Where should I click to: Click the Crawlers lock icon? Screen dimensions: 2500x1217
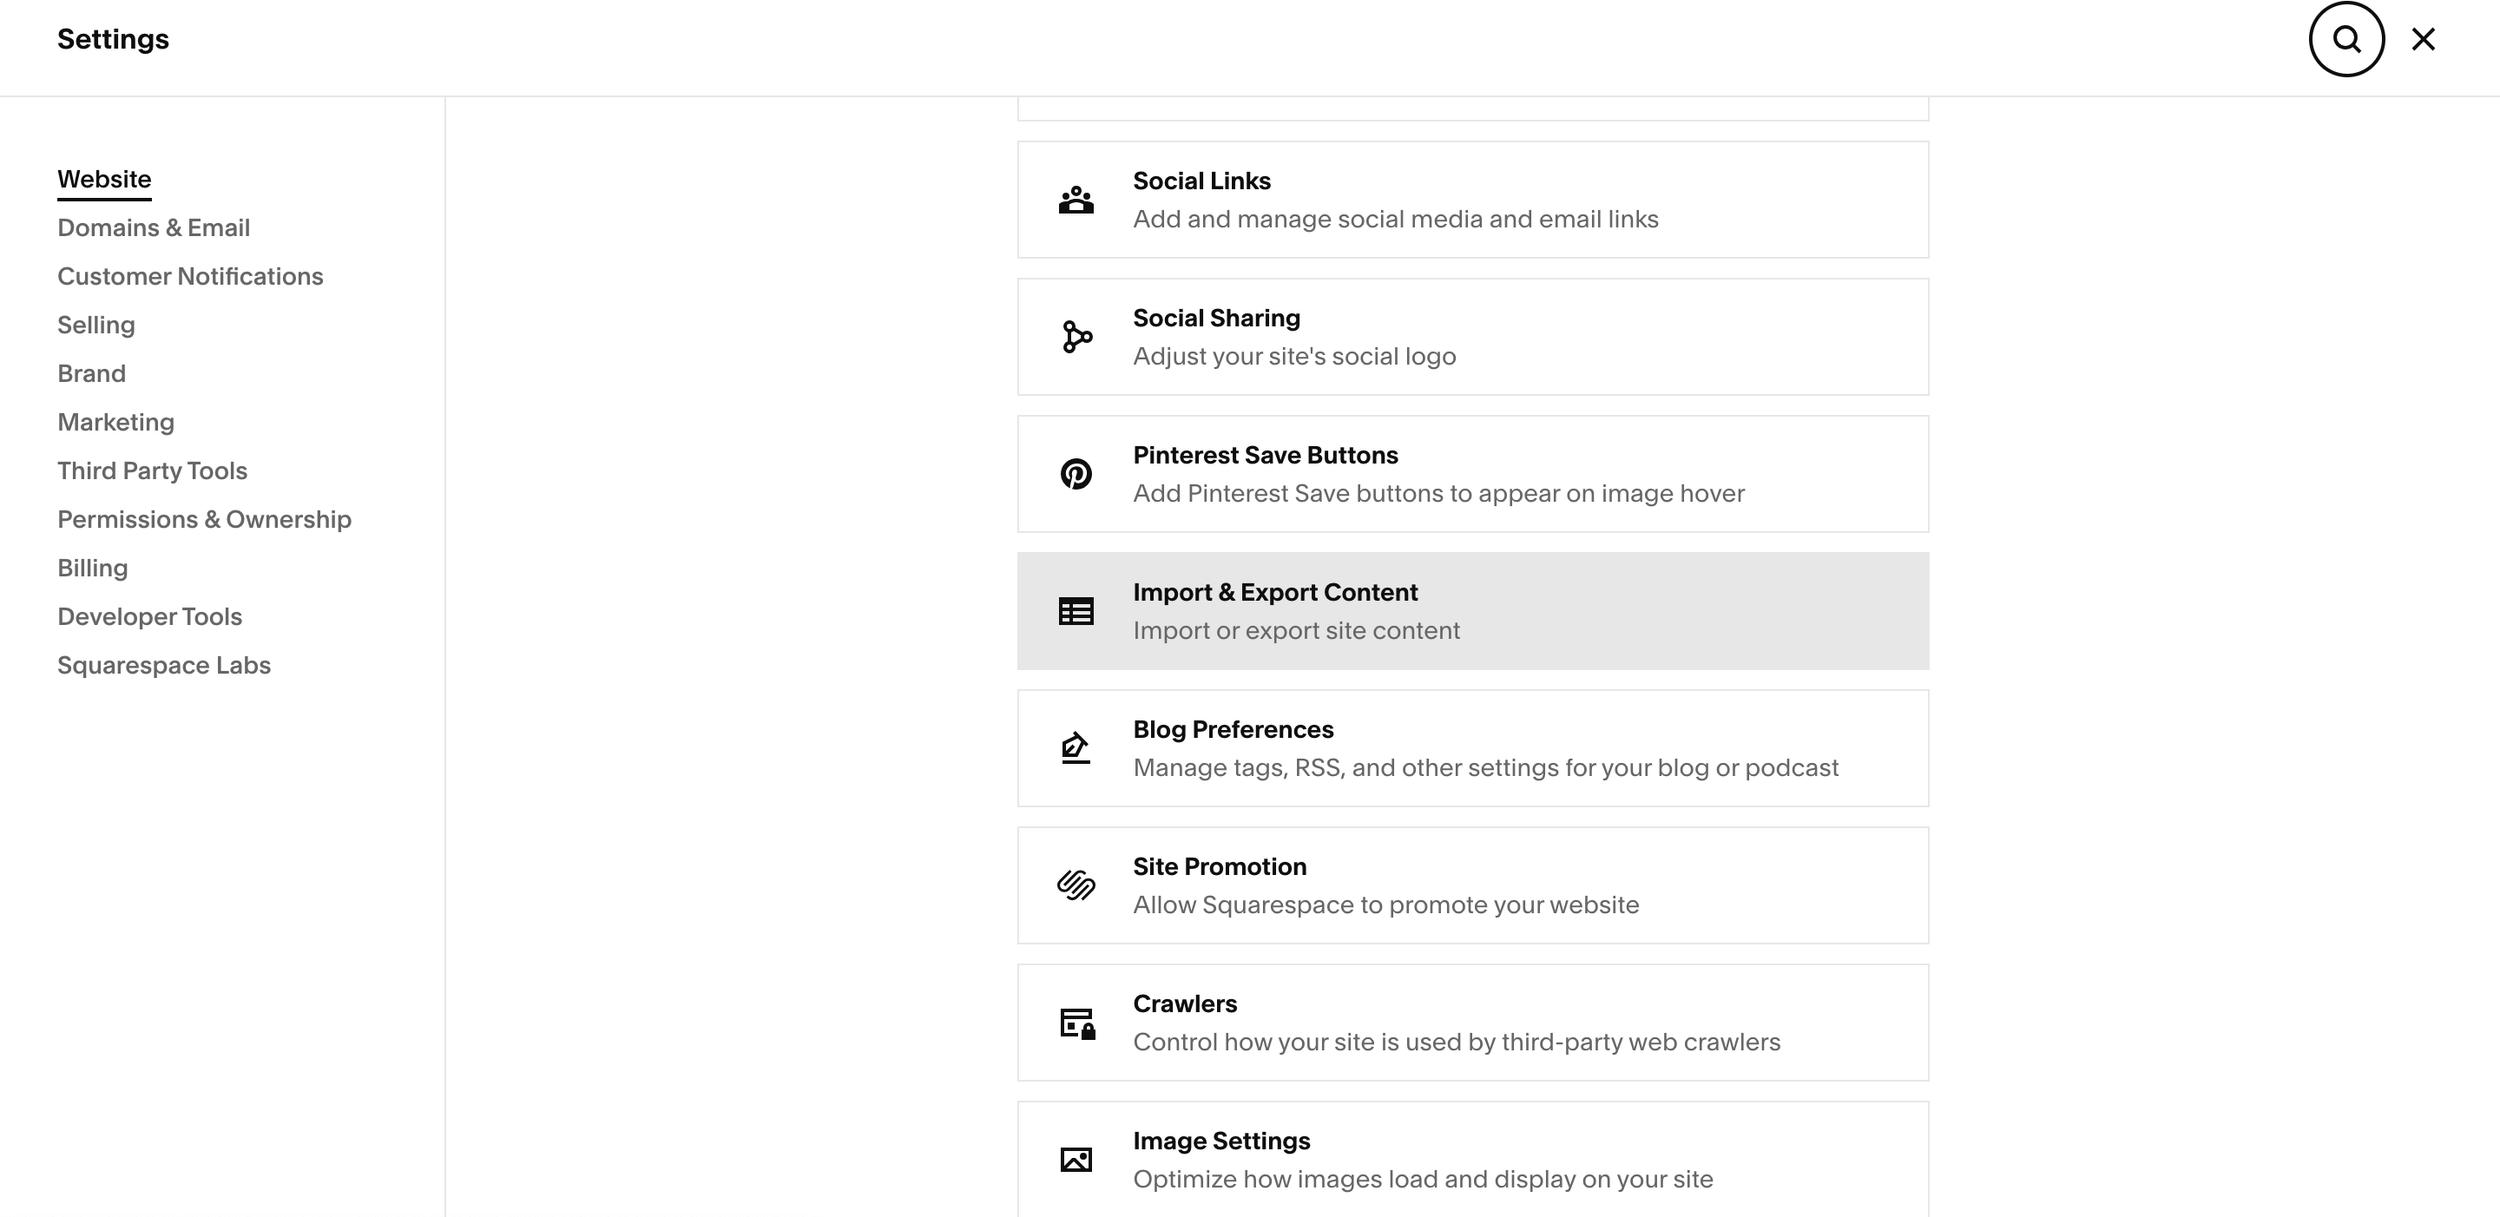[x=1075, y=1021]
